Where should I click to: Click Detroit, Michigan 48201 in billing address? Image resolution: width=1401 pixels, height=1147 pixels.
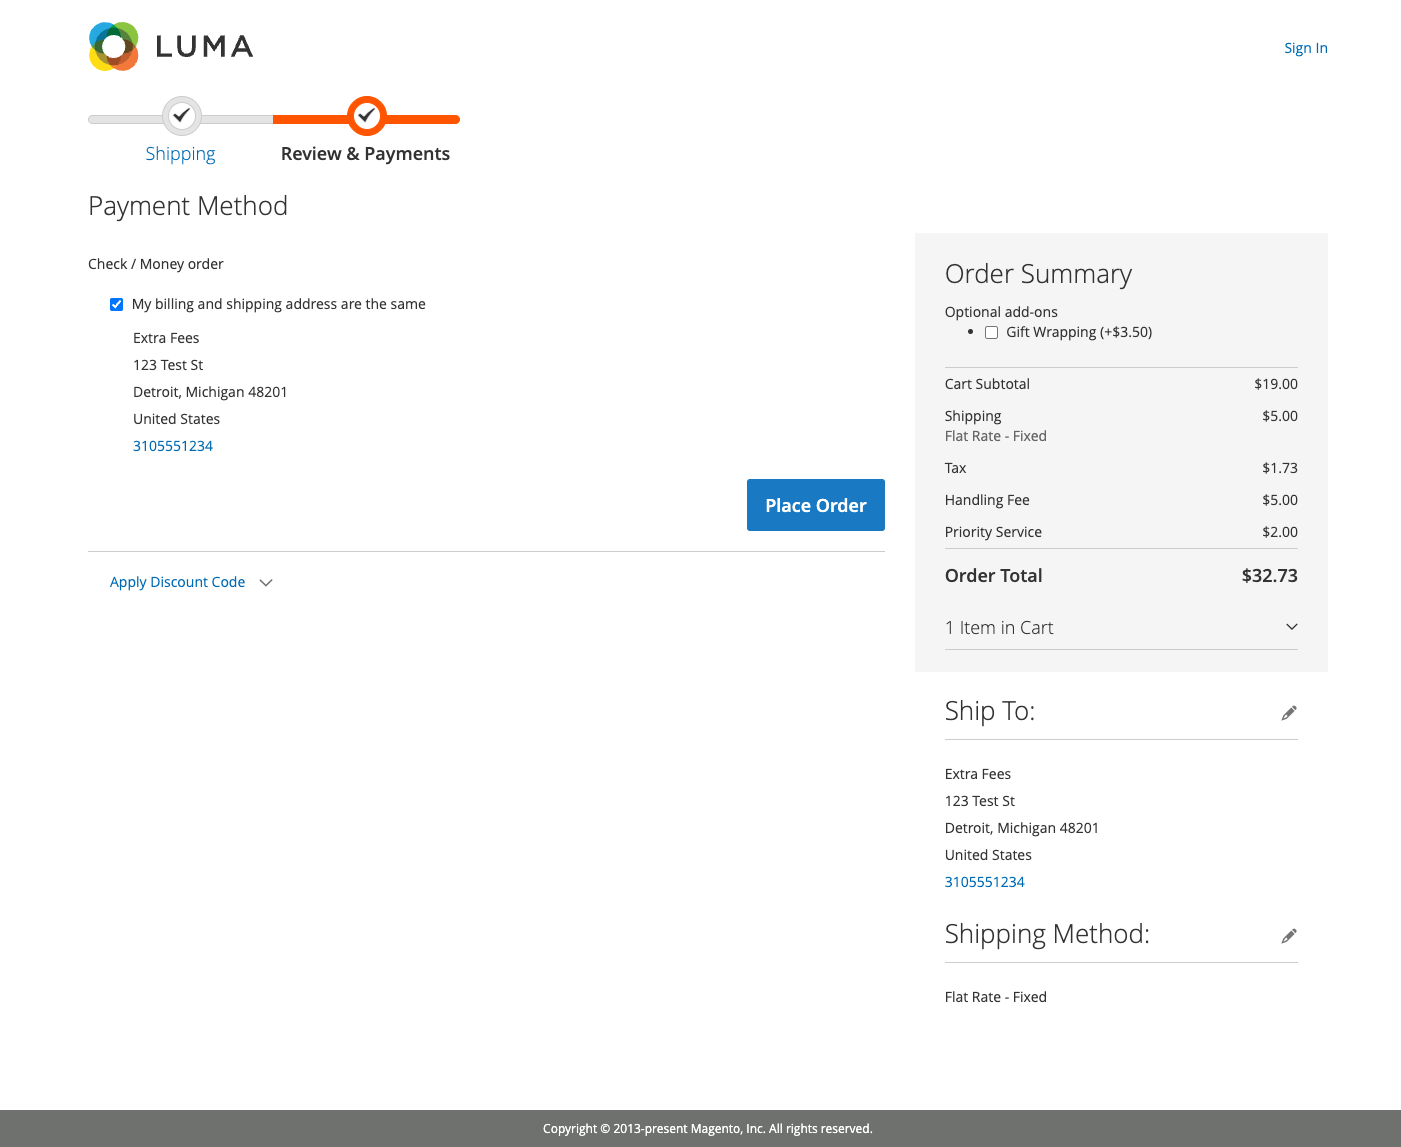pyautogui.click(x=210, y=392)
